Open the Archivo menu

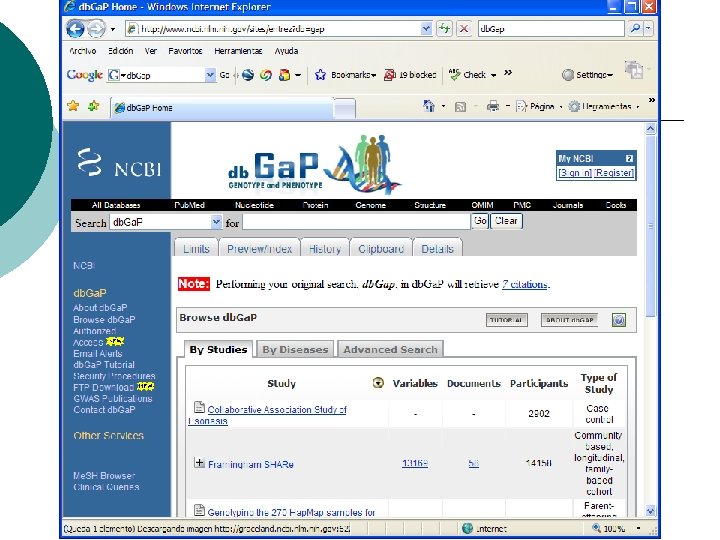pyautogui.click(x=83, y=51)
